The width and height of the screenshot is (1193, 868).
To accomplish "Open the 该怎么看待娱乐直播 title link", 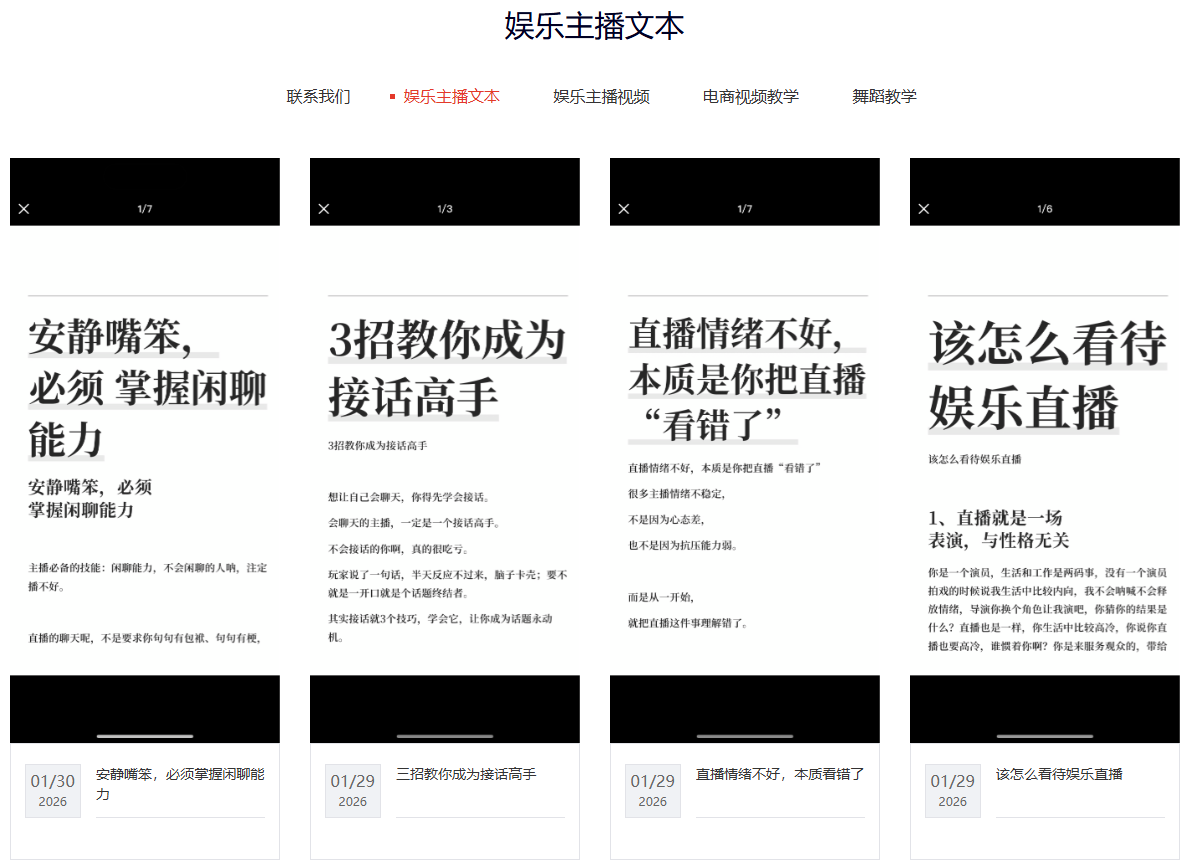I will 1059,774.
